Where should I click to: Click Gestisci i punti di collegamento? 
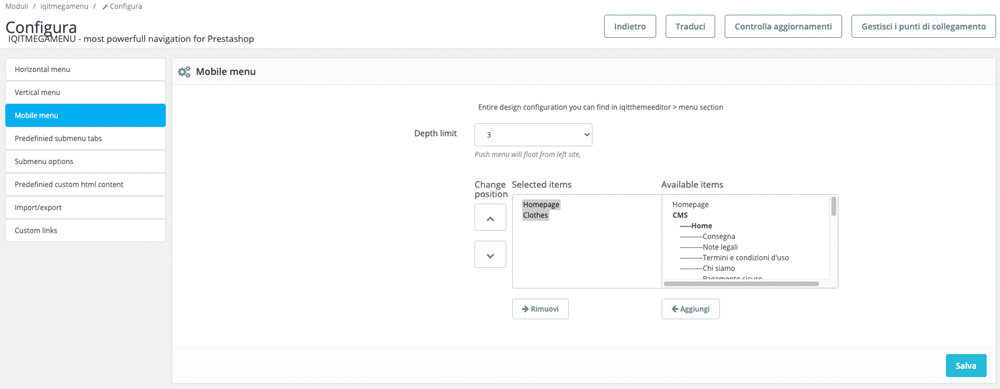tap(923, 27)
